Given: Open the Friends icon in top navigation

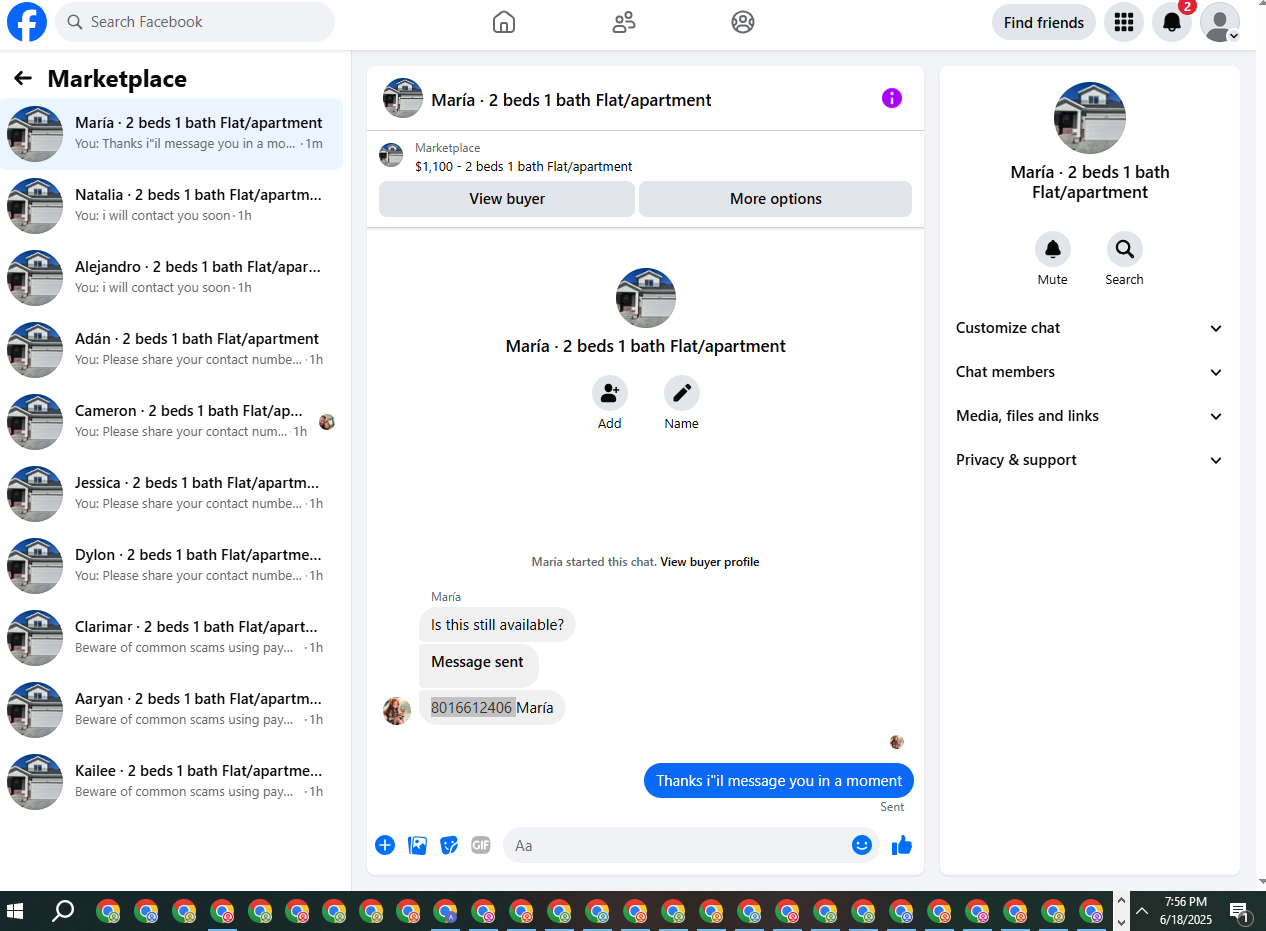Looking at the screenshot, I should [x=624, y=22].
